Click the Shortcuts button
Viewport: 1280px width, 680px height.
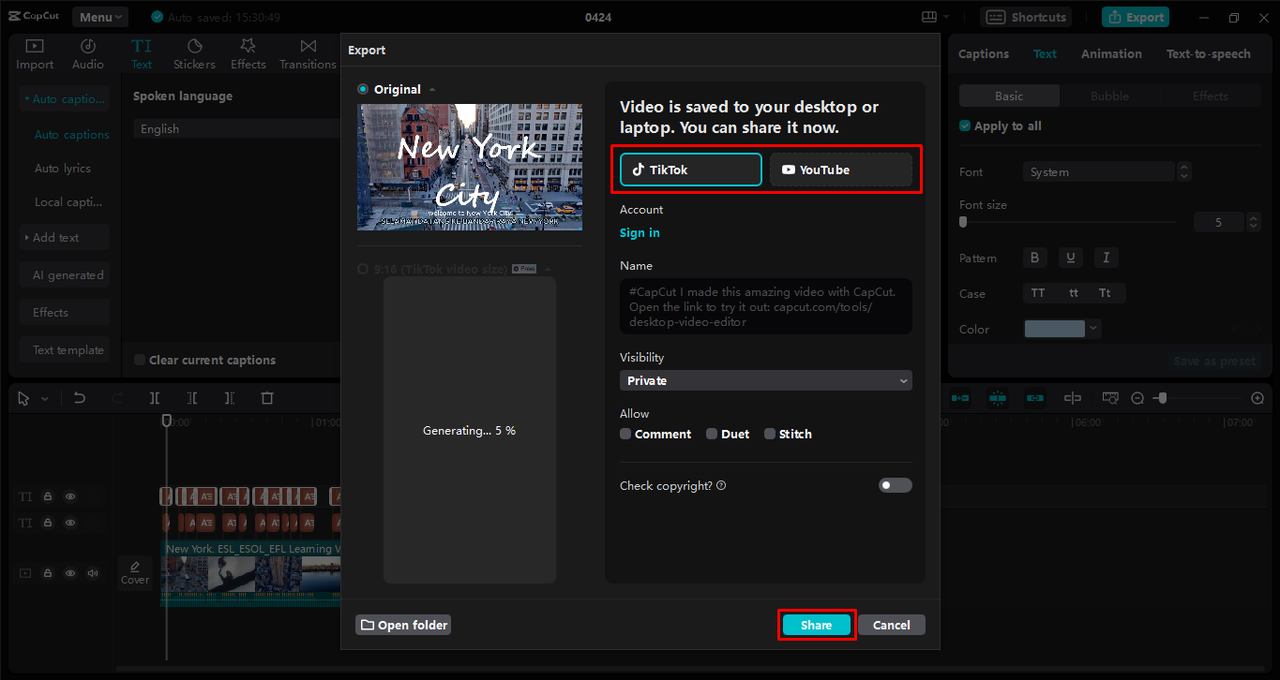pyautogui.click(x=1026, y=17)
